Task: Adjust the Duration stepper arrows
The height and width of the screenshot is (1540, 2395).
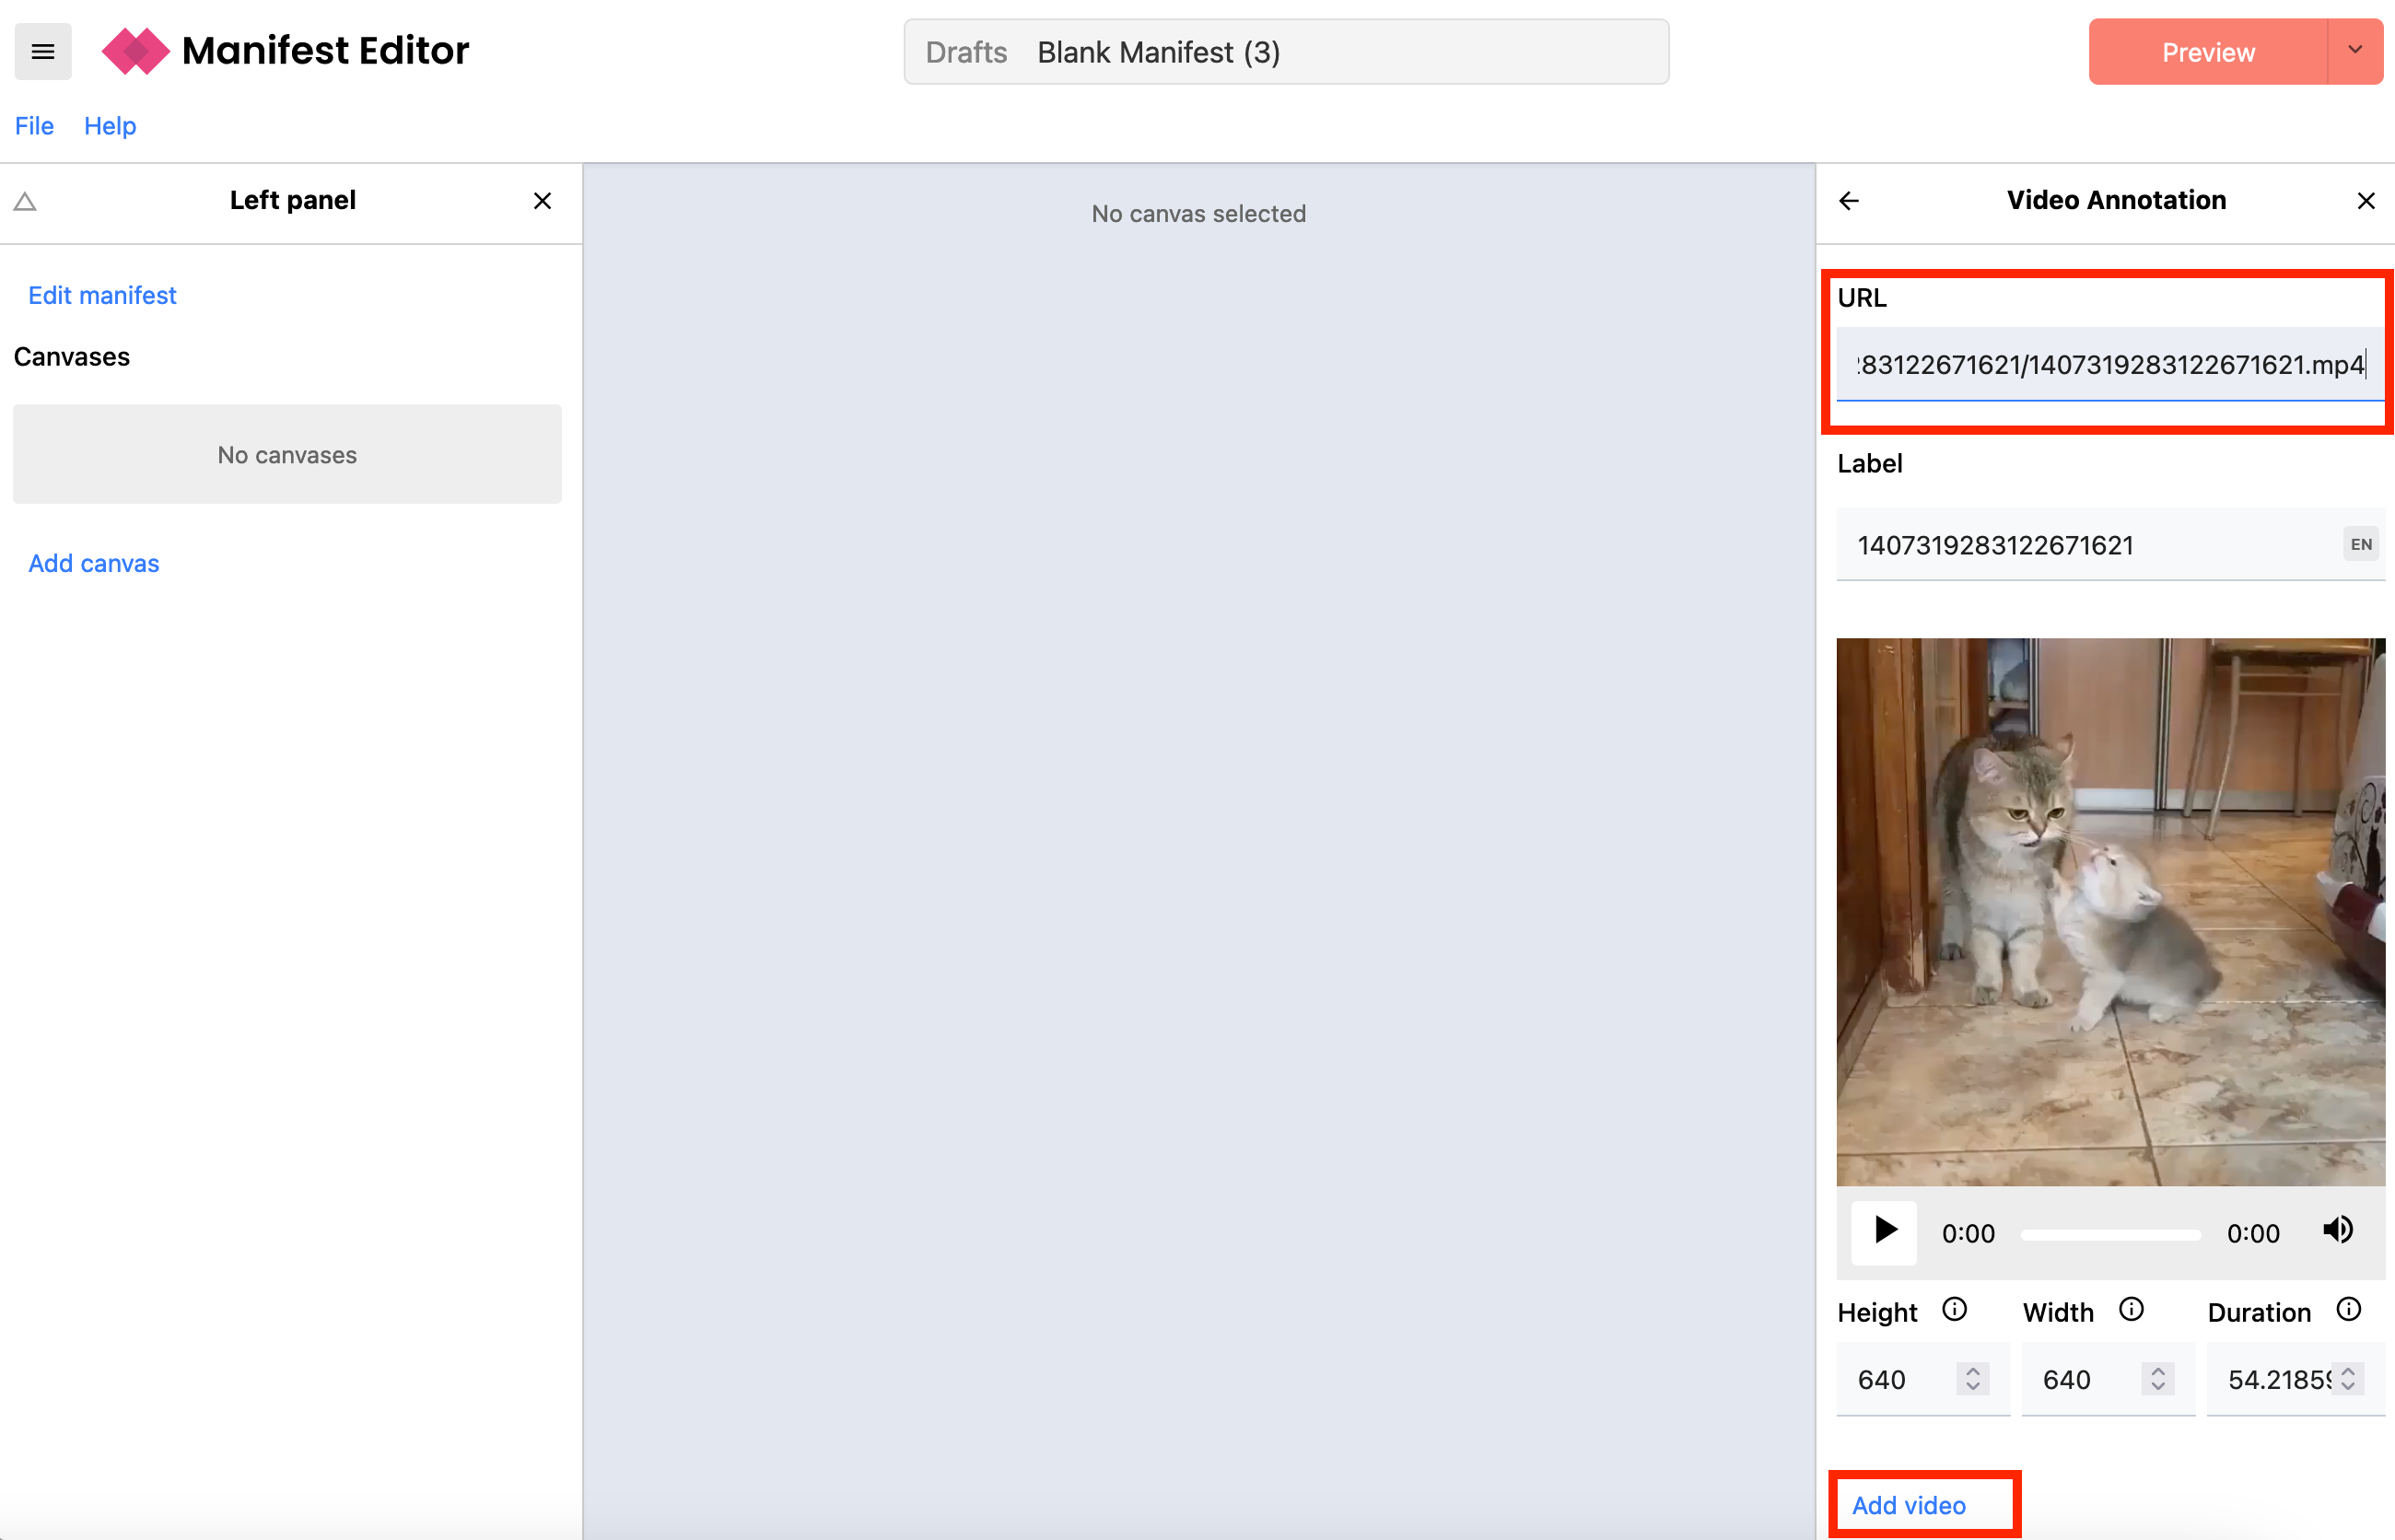Action: point(2348,1380)
